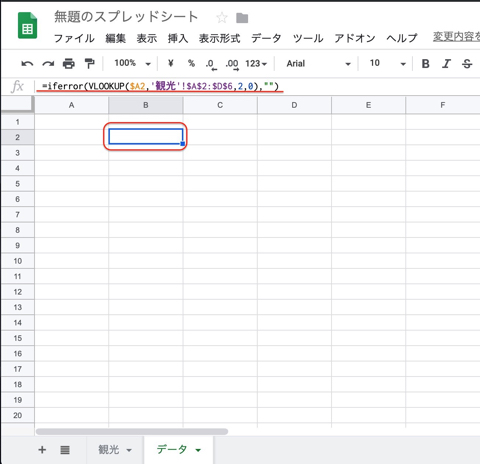Open the zoom 100% dropdown
The height and width of the screenshot is (464, 480).
[x=133, y=63]
